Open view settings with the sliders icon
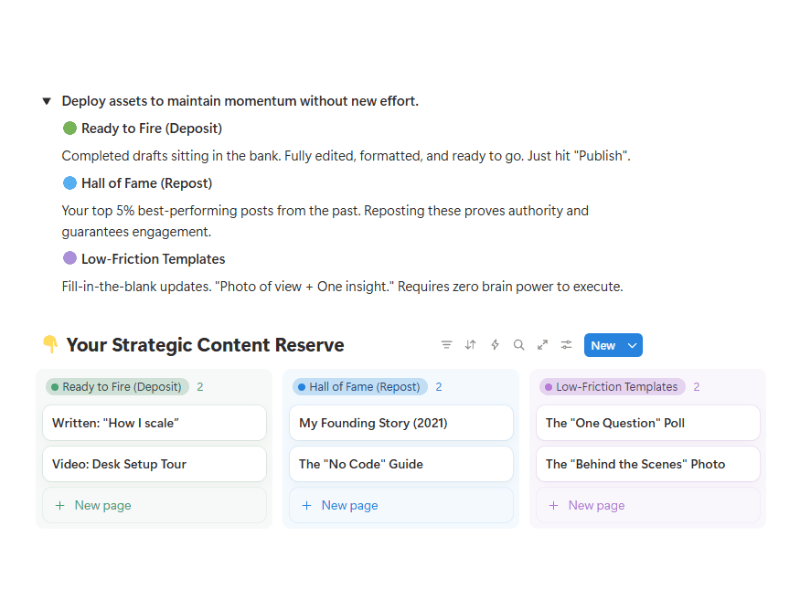This screenshot has height=600, width=800. coord(566,344)
